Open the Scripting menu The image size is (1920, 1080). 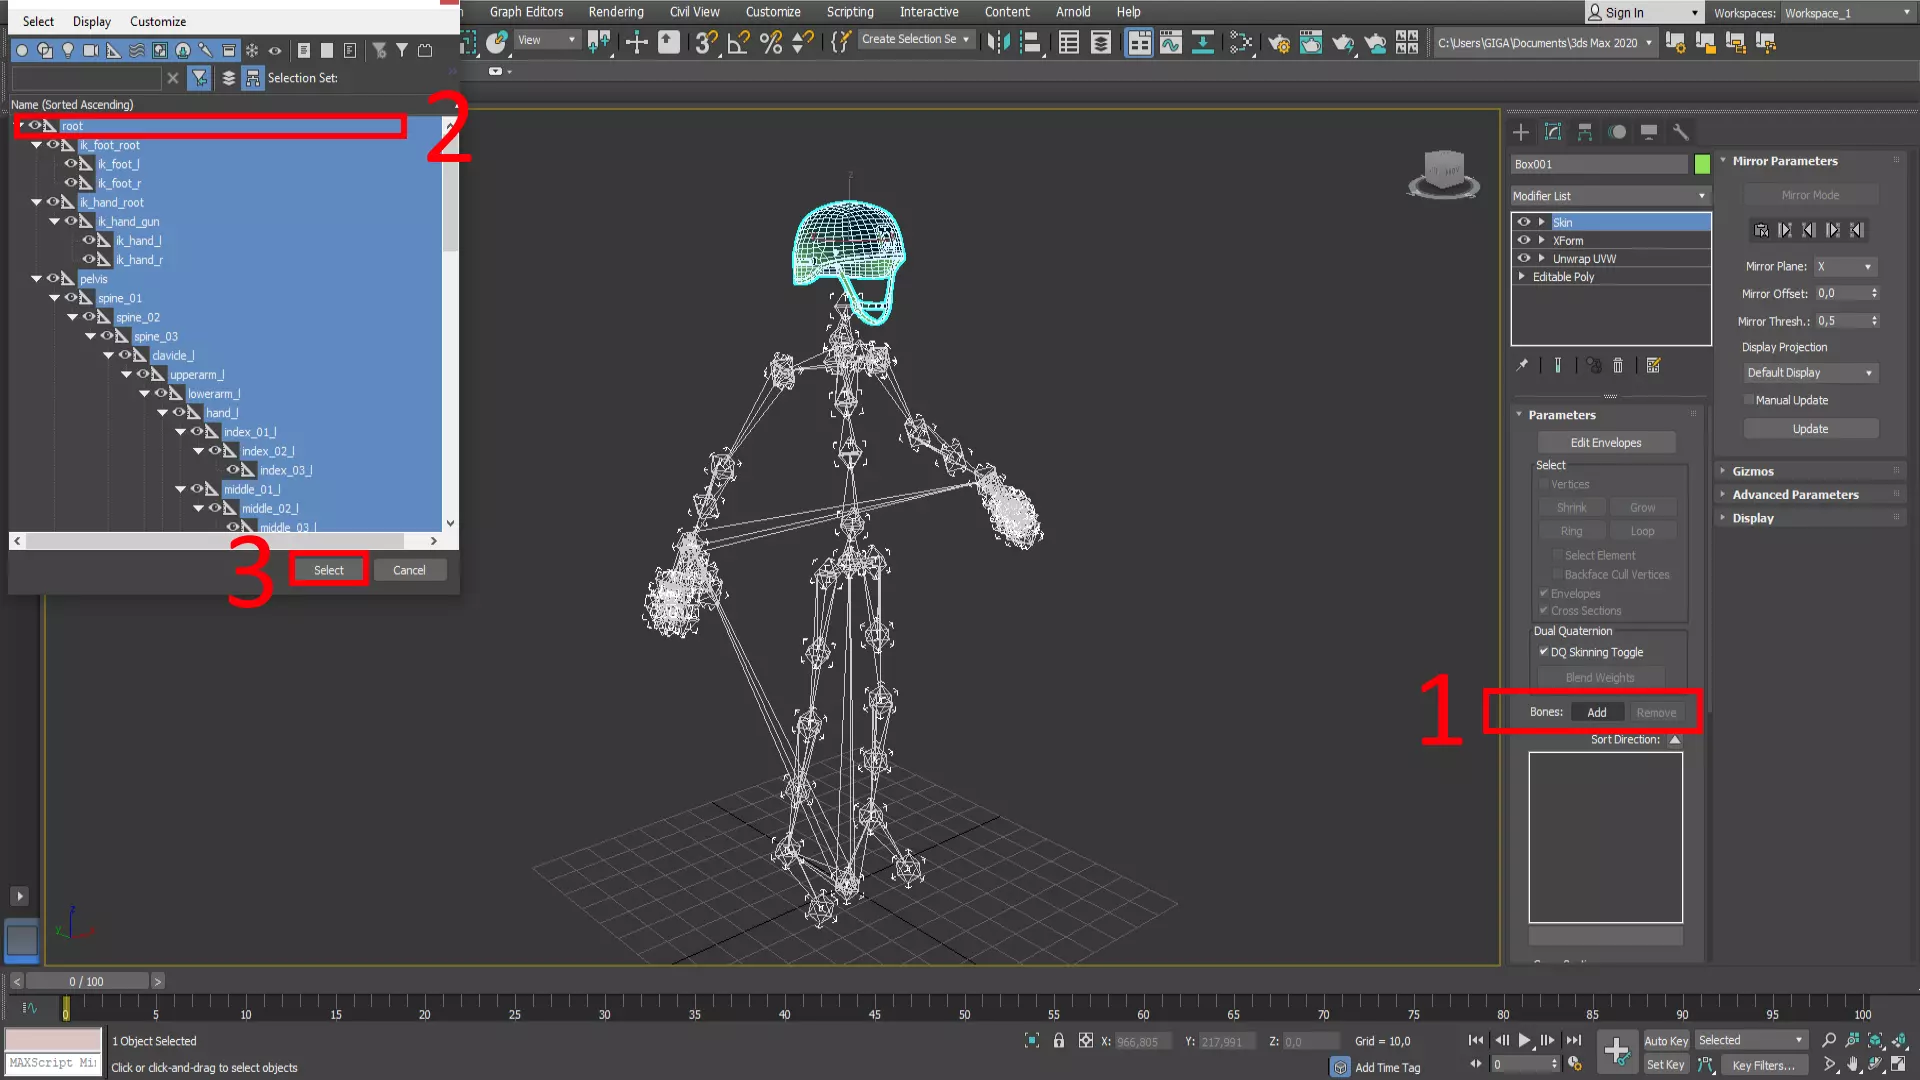click(x=849, y=12)
